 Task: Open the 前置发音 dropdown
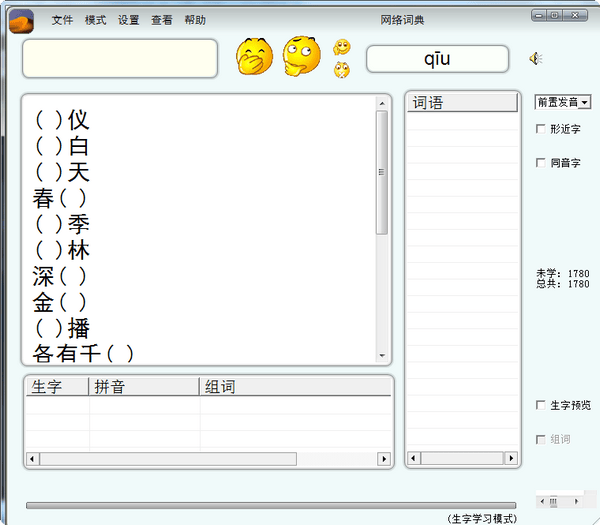563,101
